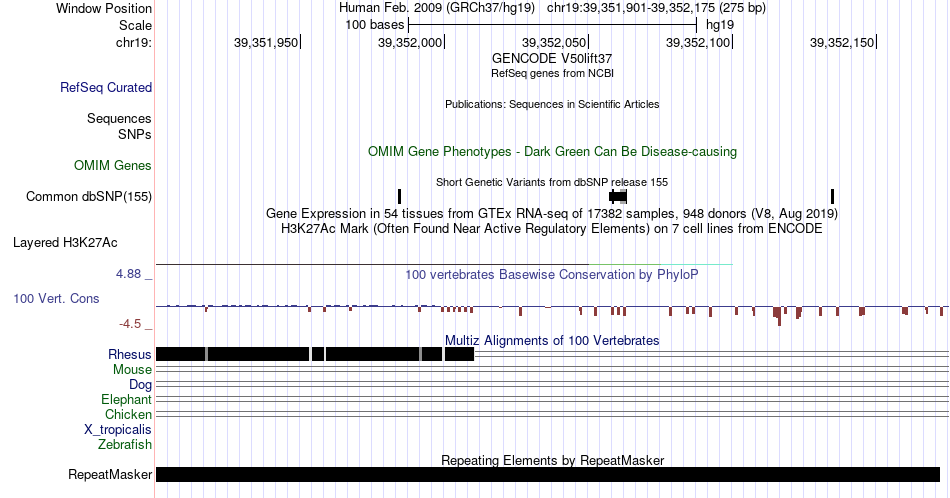Click the 39,352,000 ruler position
The height and width of the screenshot is (498, 950).
[410, 42]
